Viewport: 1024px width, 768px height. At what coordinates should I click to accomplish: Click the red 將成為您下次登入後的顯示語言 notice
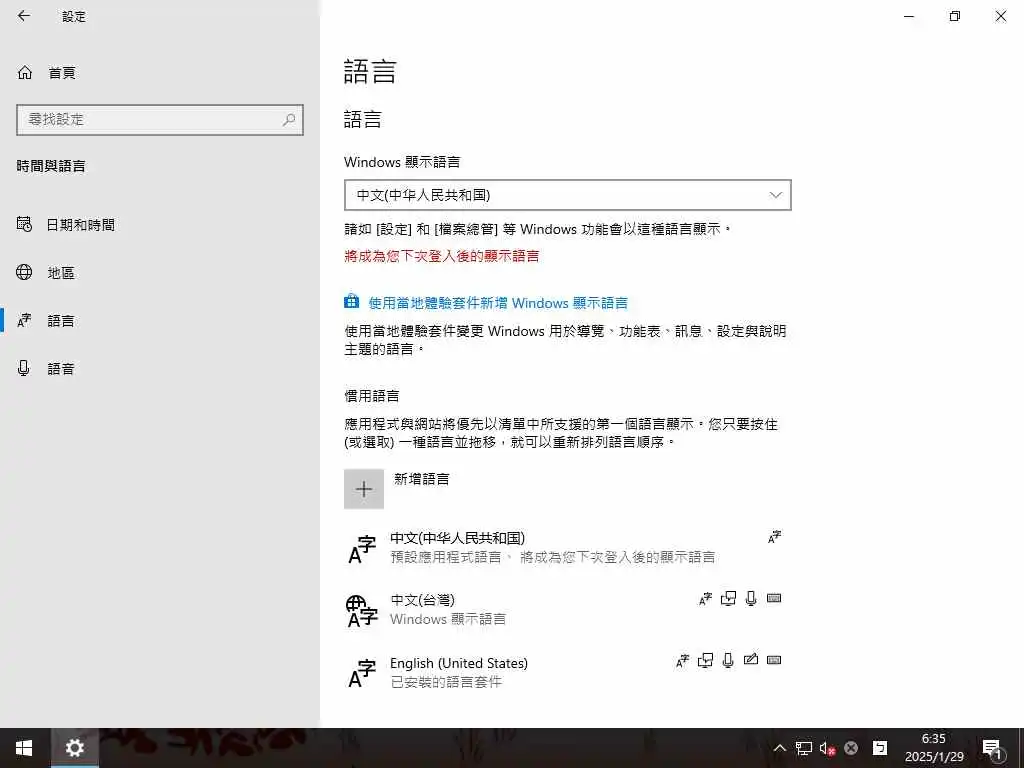(441, 256)
